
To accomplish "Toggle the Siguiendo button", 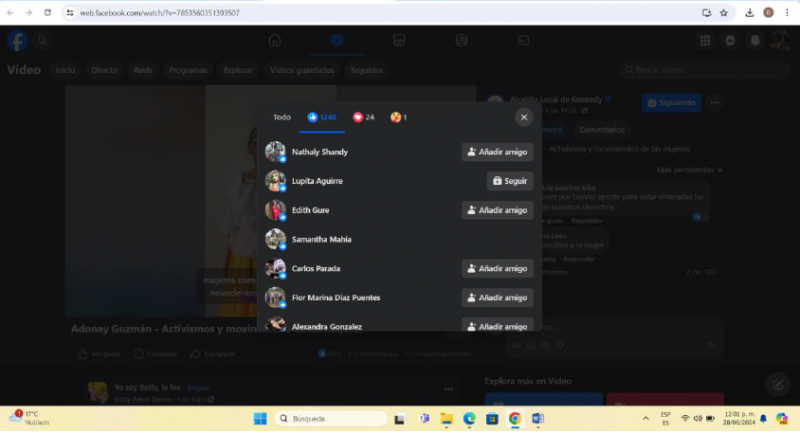I will pos(671,103).
